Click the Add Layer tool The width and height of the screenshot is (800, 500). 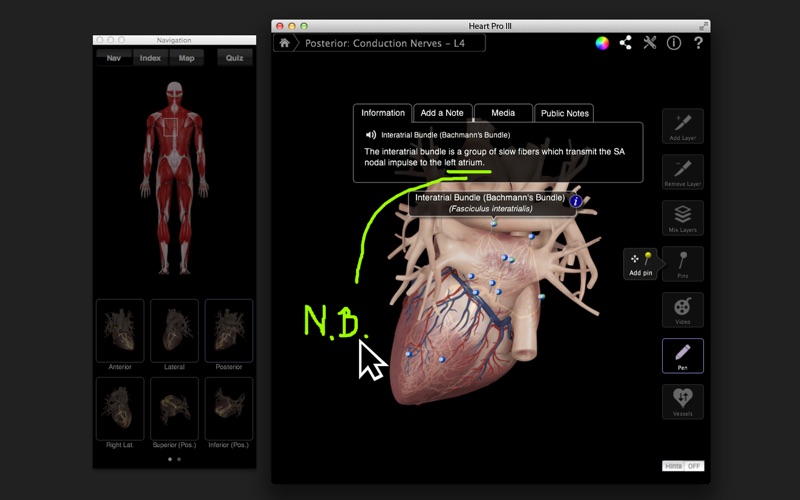coord(683,126)
